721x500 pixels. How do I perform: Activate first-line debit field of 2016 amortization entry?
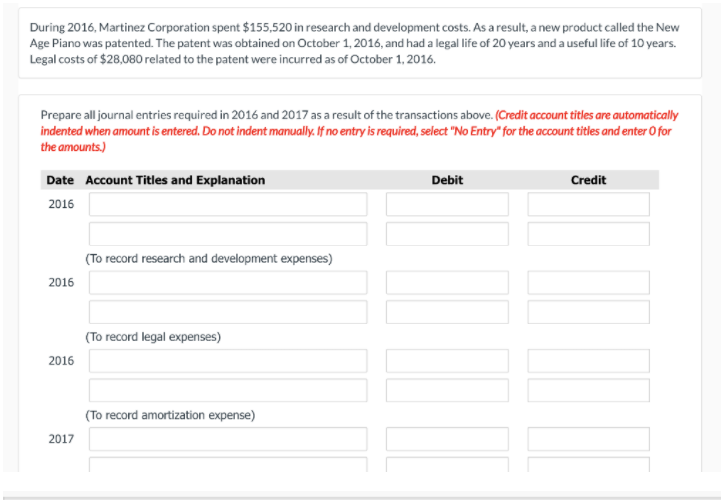click(447, 361)
